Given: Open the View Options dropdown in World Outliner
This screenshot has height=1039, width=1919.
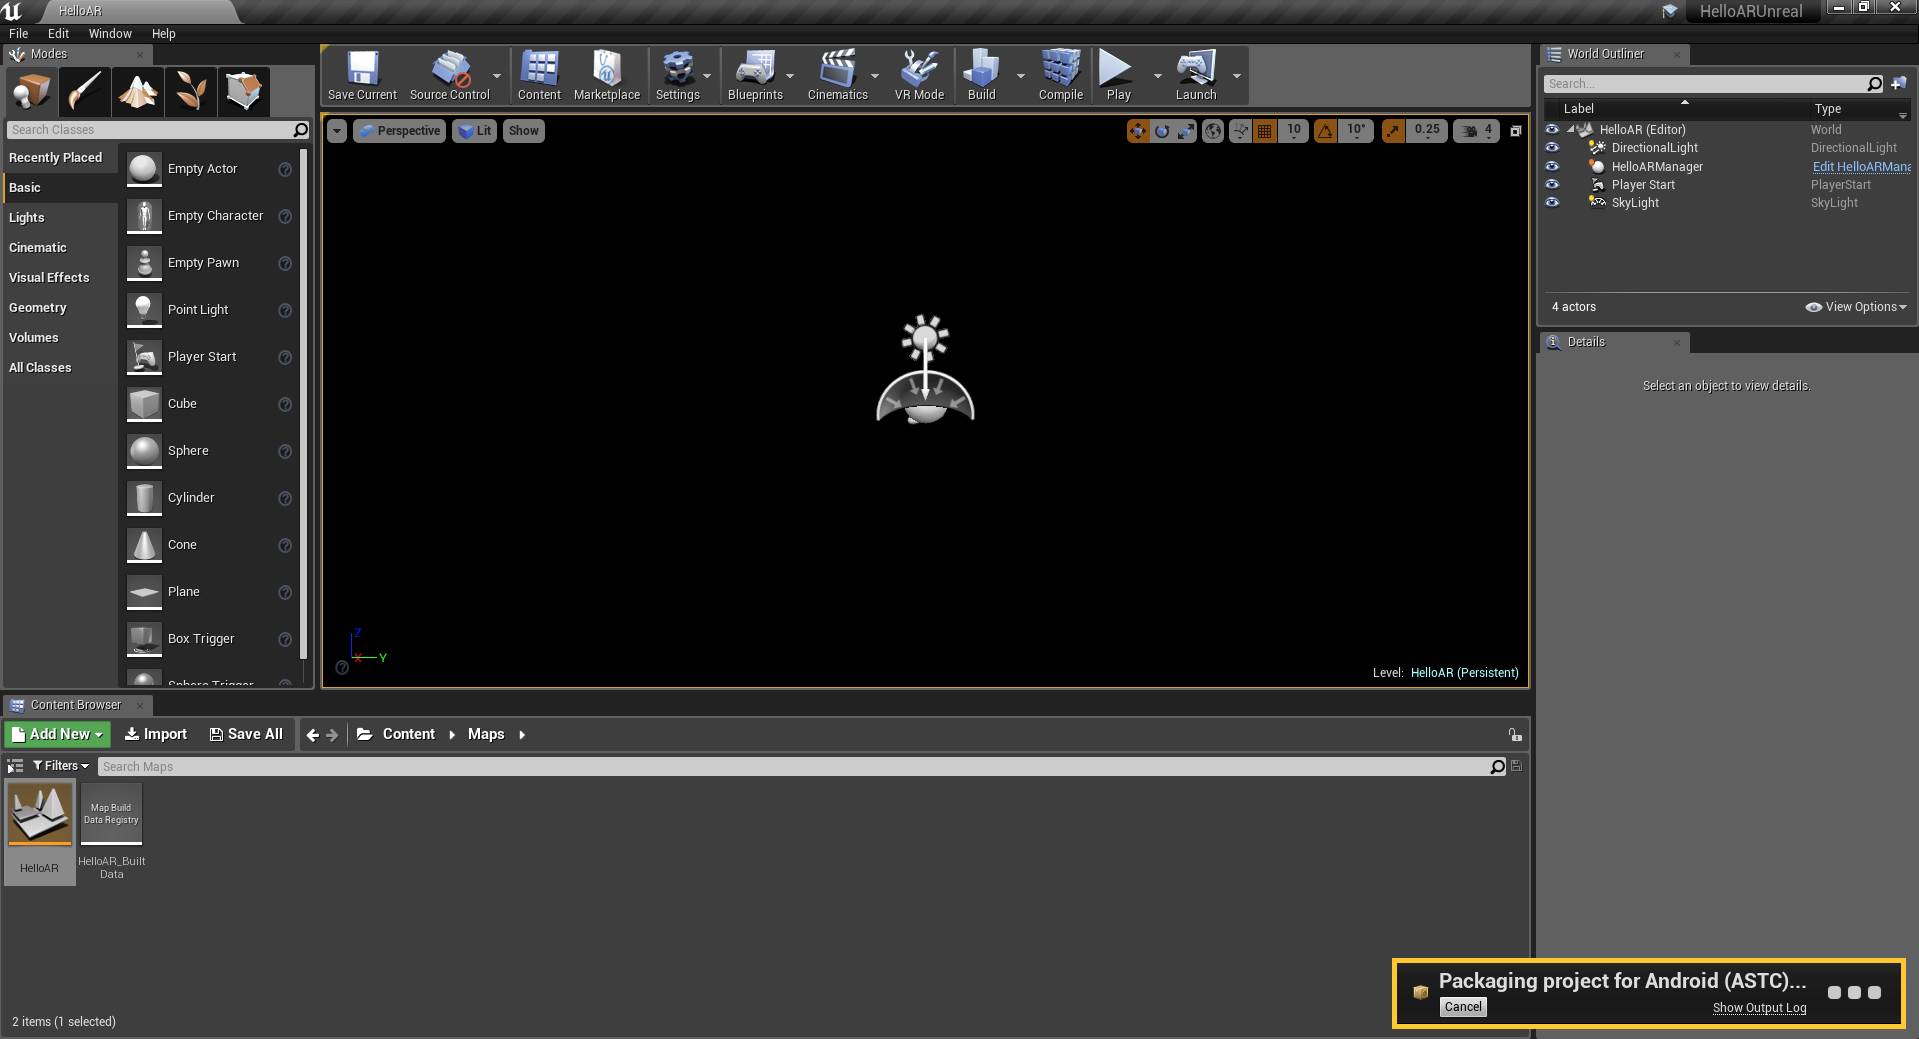Looking at the screenshot, I should tap(1857, 307).
